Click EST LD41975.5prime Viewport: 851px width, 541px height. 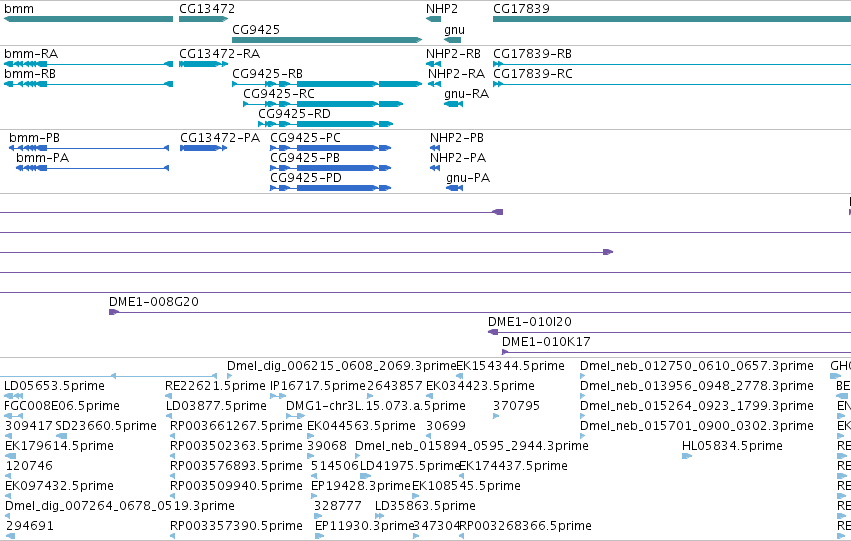(x=366, y=476)
